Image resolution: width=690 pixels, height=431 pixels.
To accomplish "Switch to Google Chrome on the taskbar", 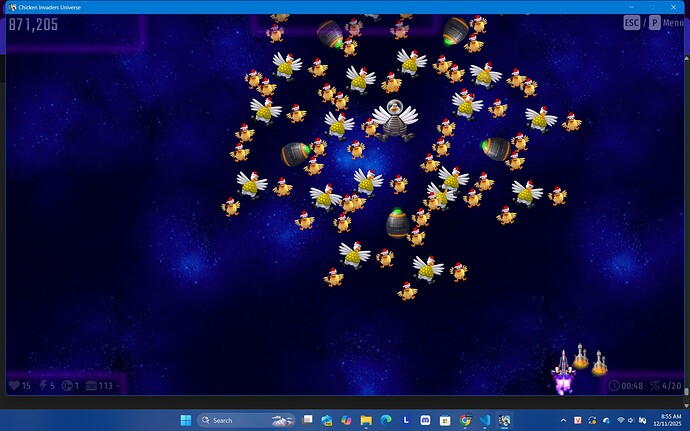I will point(465,420).
